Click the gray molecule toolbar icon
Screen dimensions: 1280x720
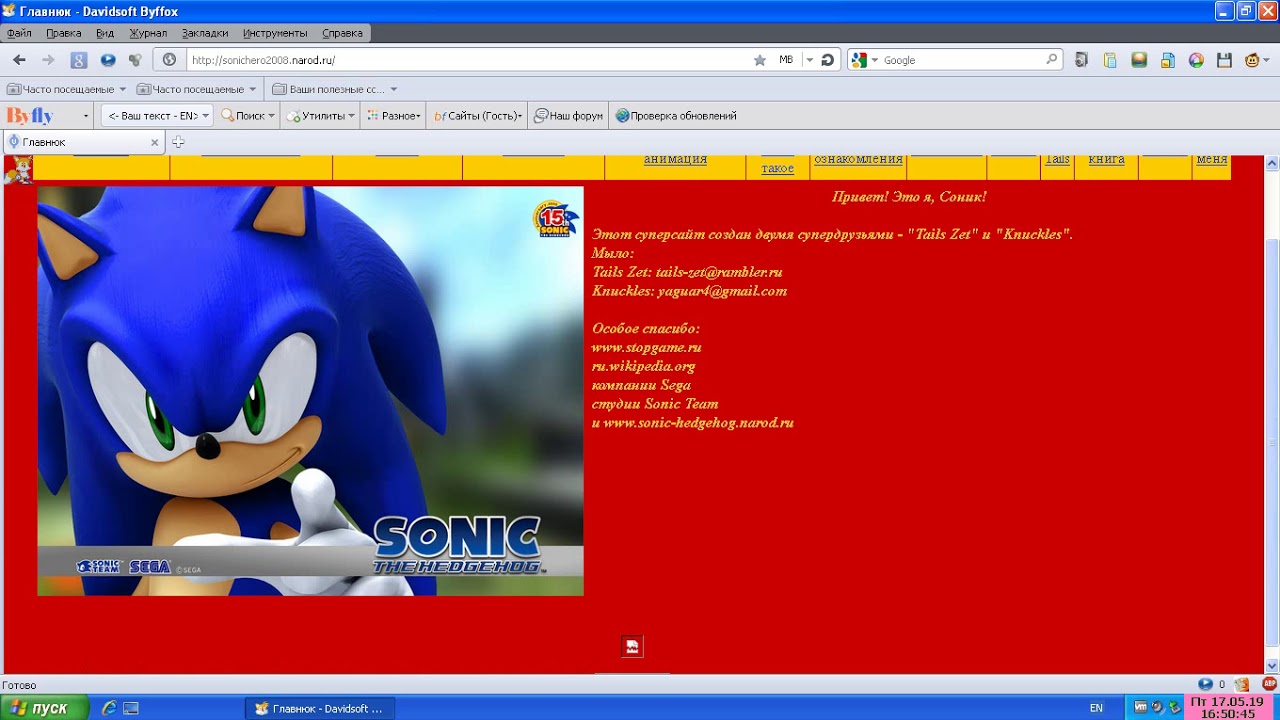point(135,60)
